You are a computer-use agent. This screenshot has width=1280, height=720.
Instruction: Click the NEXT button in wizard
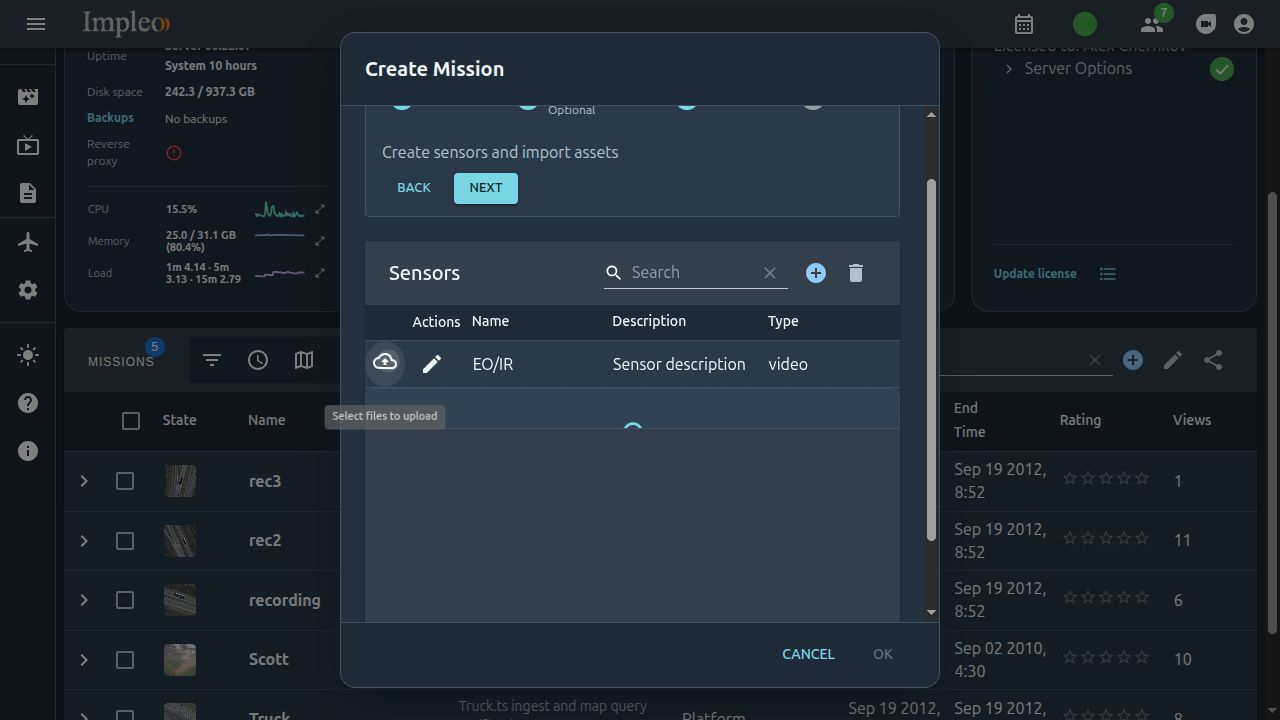pyautogui.click(x=486, y=188)
